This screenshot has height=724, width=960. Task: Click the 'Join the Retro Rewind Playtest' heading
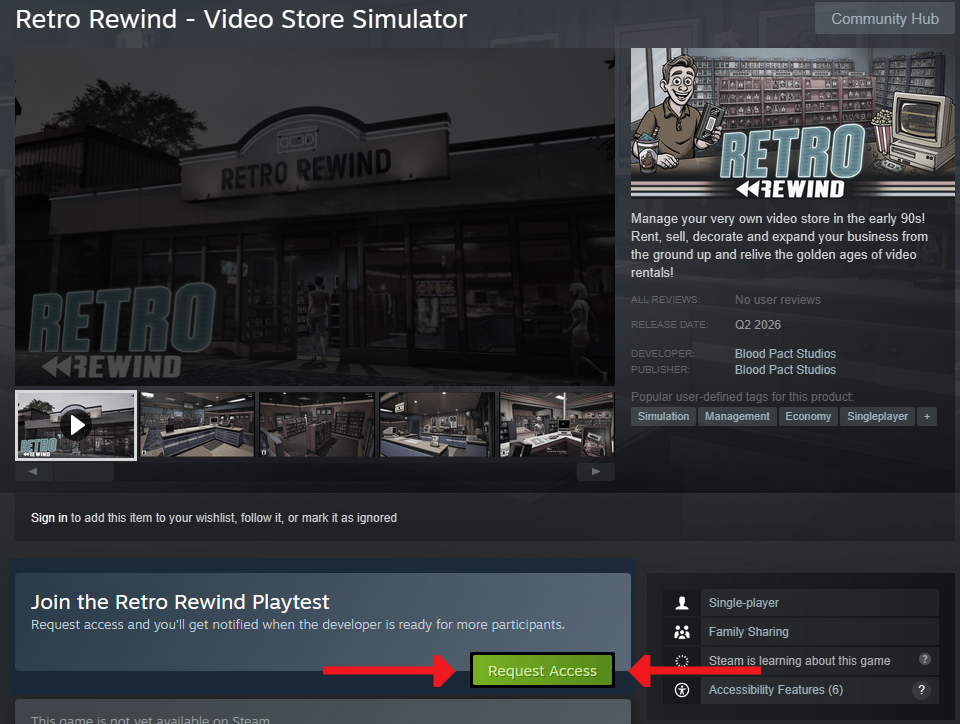point(180,602)
